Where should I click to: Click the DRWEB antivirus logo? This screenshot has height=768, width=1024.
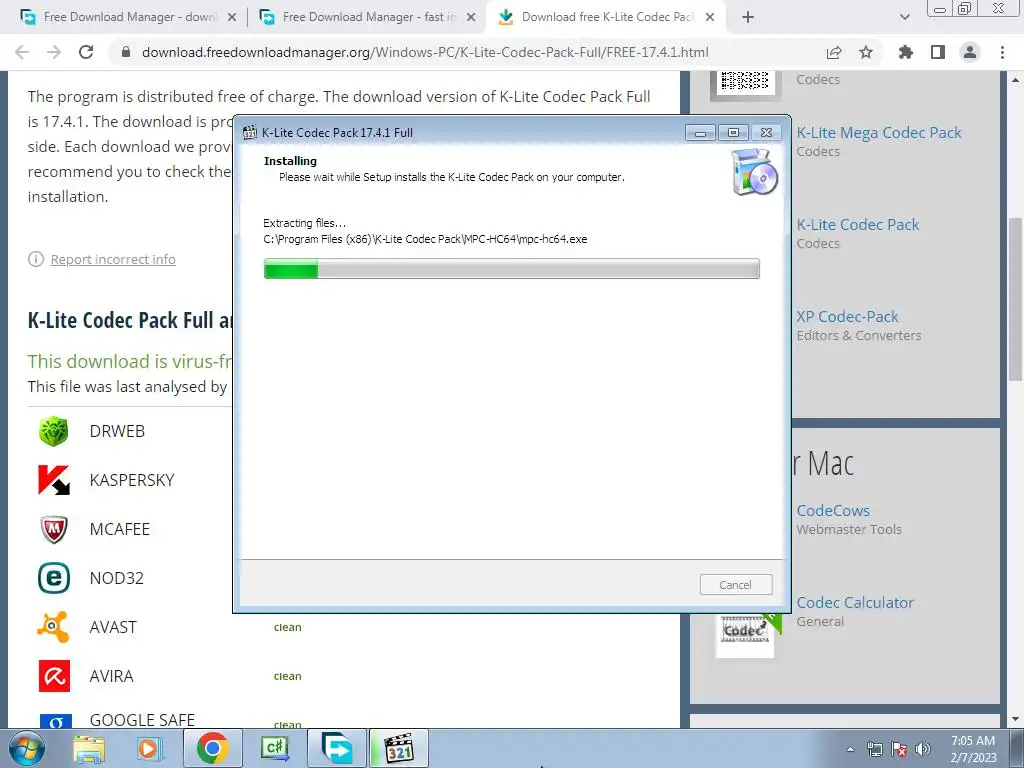tap(54, 431)
